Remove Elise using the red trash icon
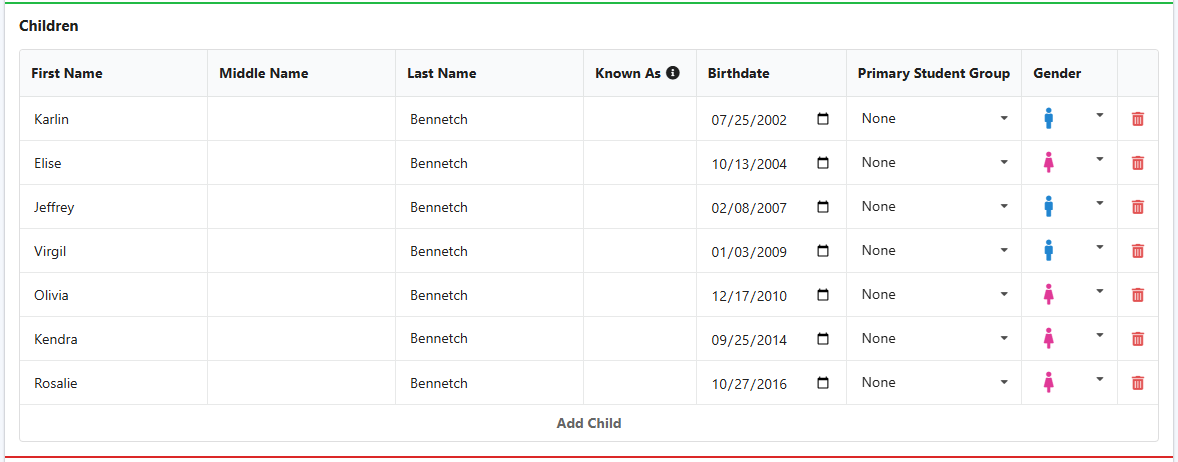This screenshot has width=1178, height=462. pyautogui.click(x=1137, y=162)
